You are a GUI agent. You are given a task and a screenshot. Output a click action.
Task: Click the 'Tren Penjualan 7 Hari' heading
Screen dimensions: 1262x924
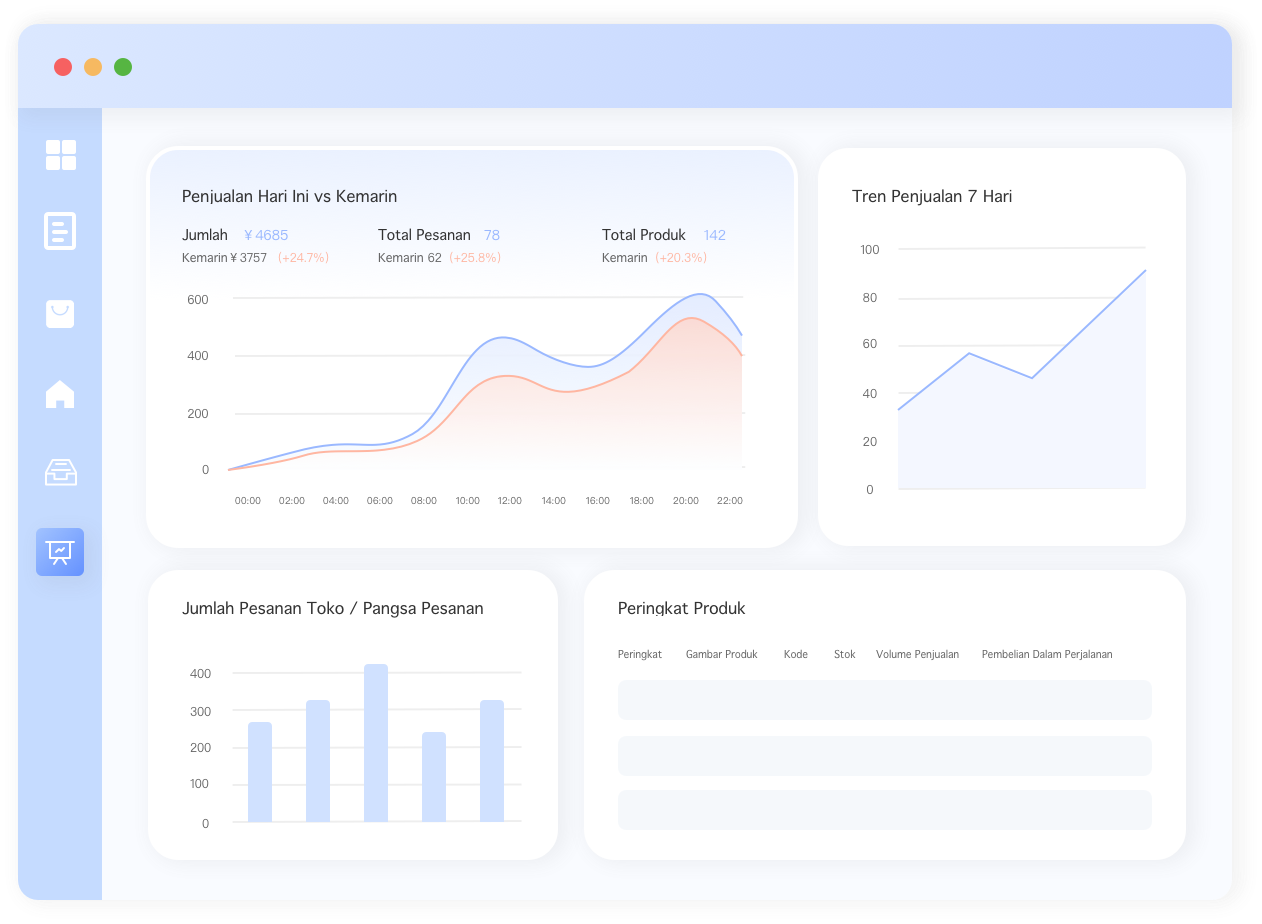932,196
